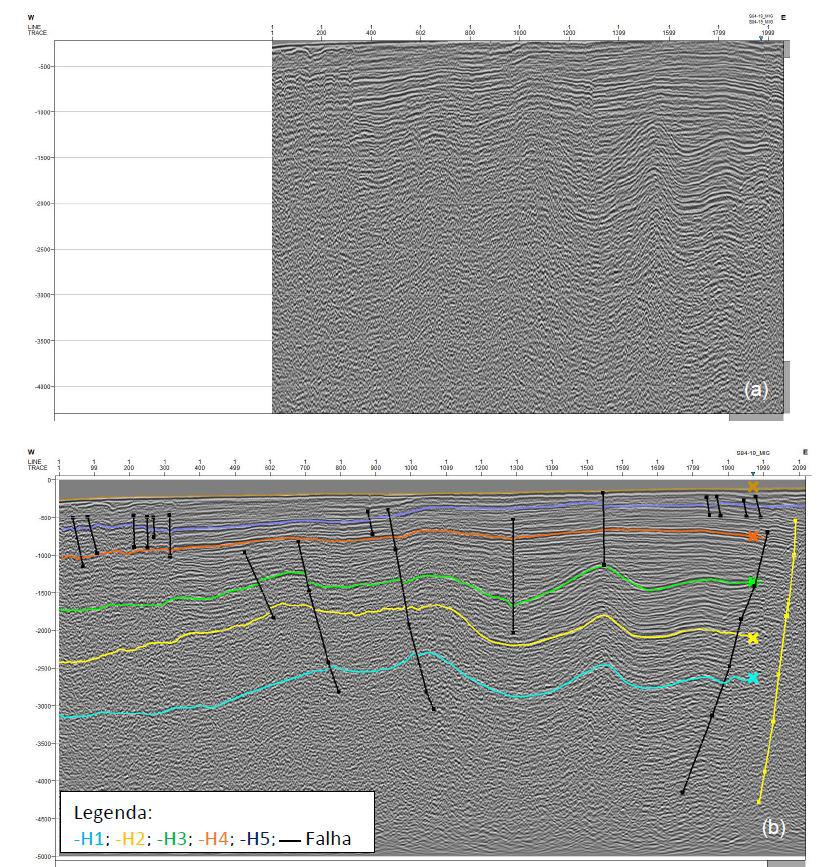The height and width of the screenshot is (867, 817).
Task: Click trace tick 499 on the axis
Action: coord(235,468)
